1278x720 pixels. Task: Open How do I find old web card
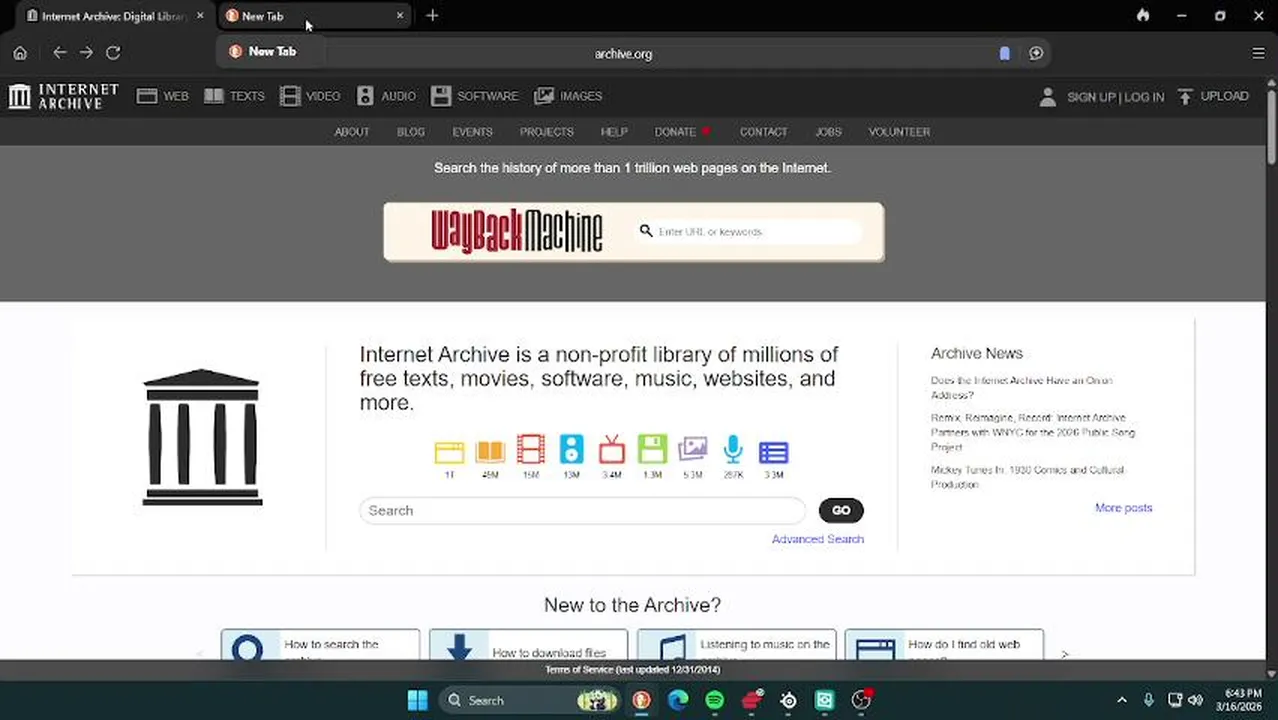click(x=944, y=646)
